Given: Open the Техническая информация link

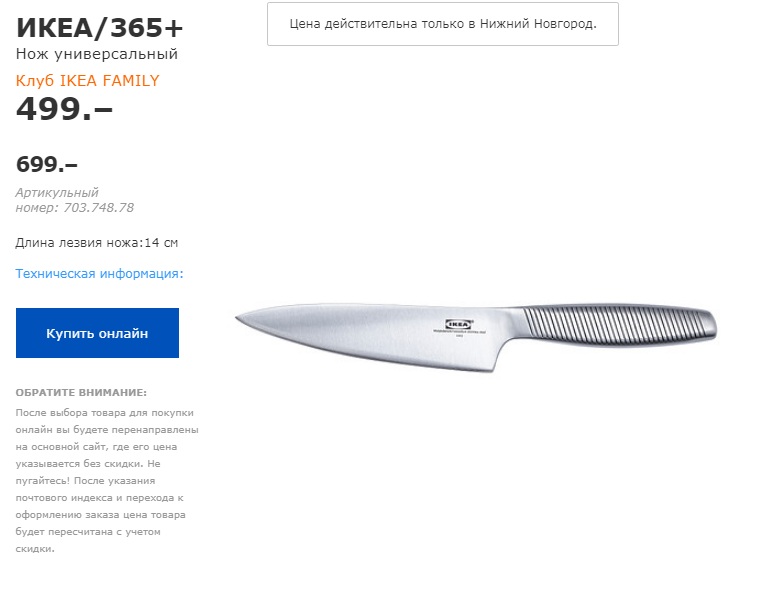Looking at the screenshot, I should point(100,273).
